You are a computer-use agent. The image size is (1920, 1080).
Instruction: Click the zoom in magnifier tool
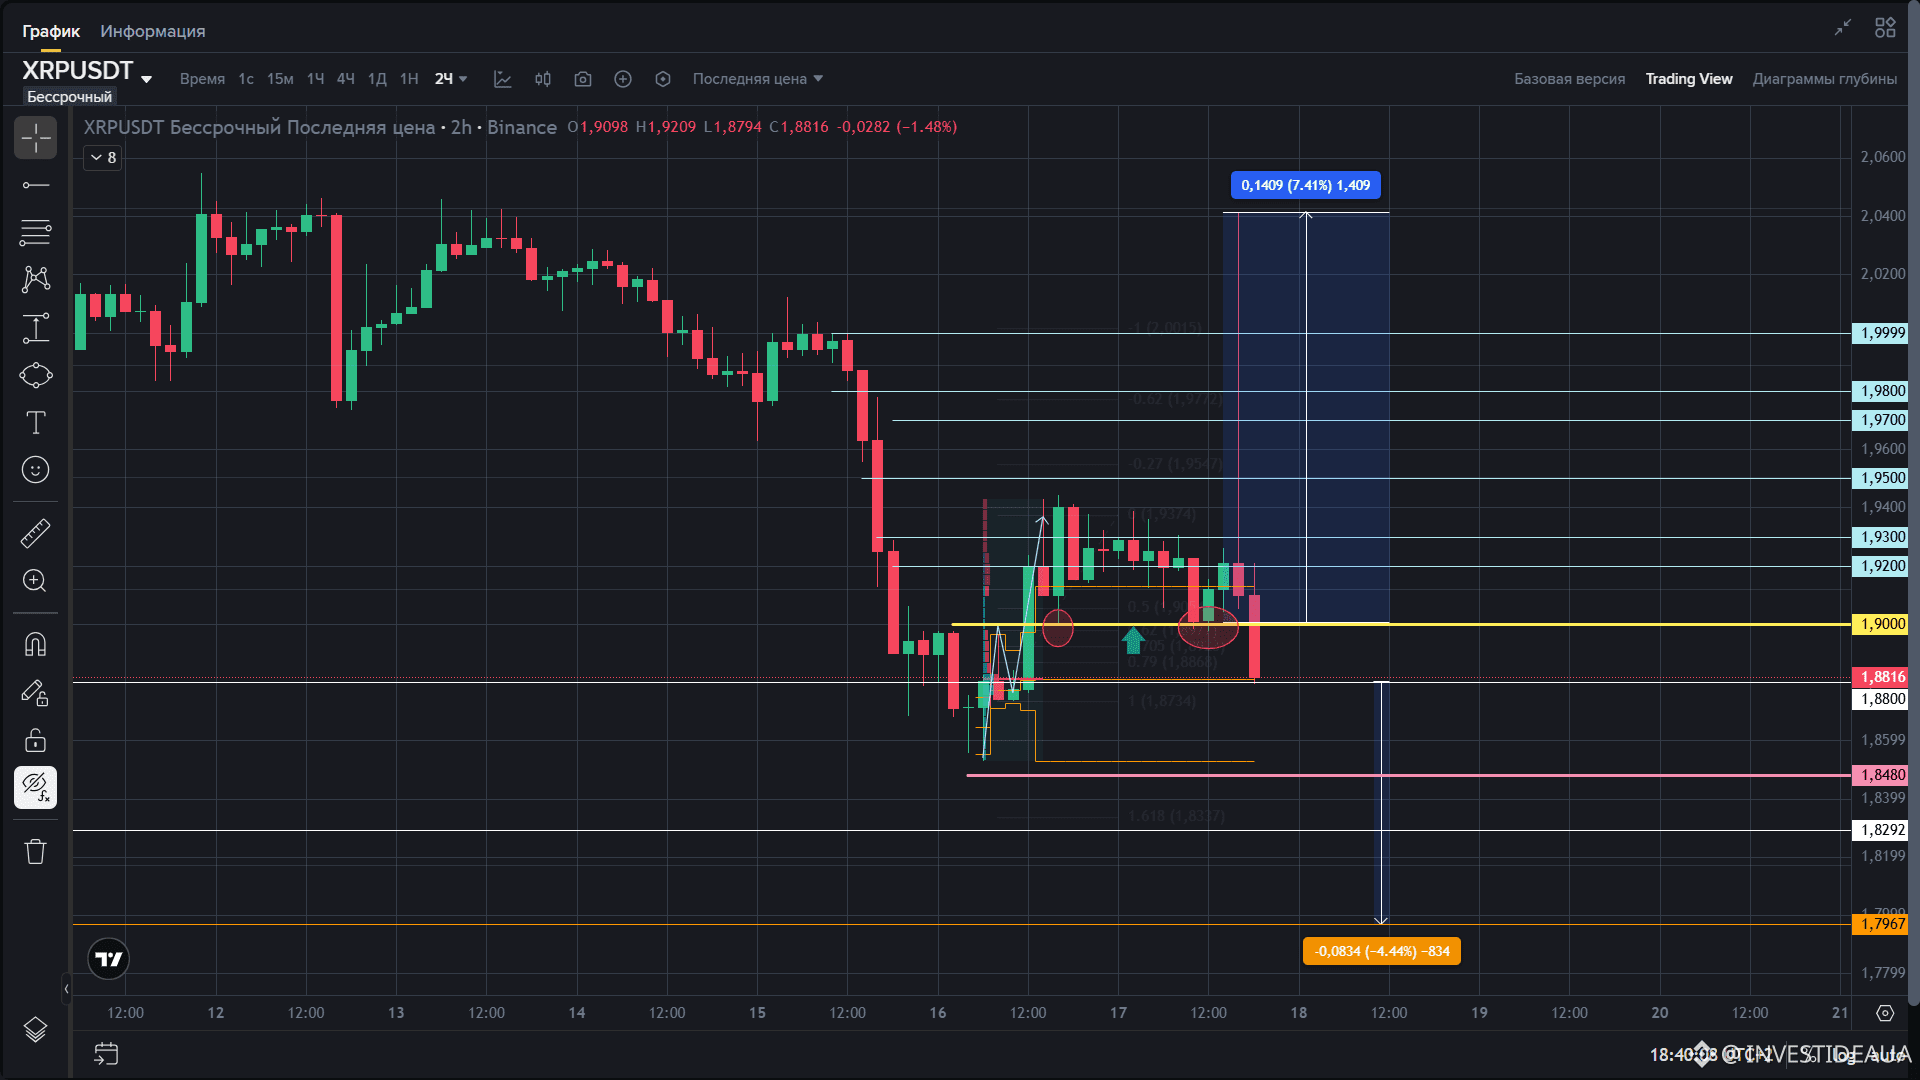click(35, 581)
